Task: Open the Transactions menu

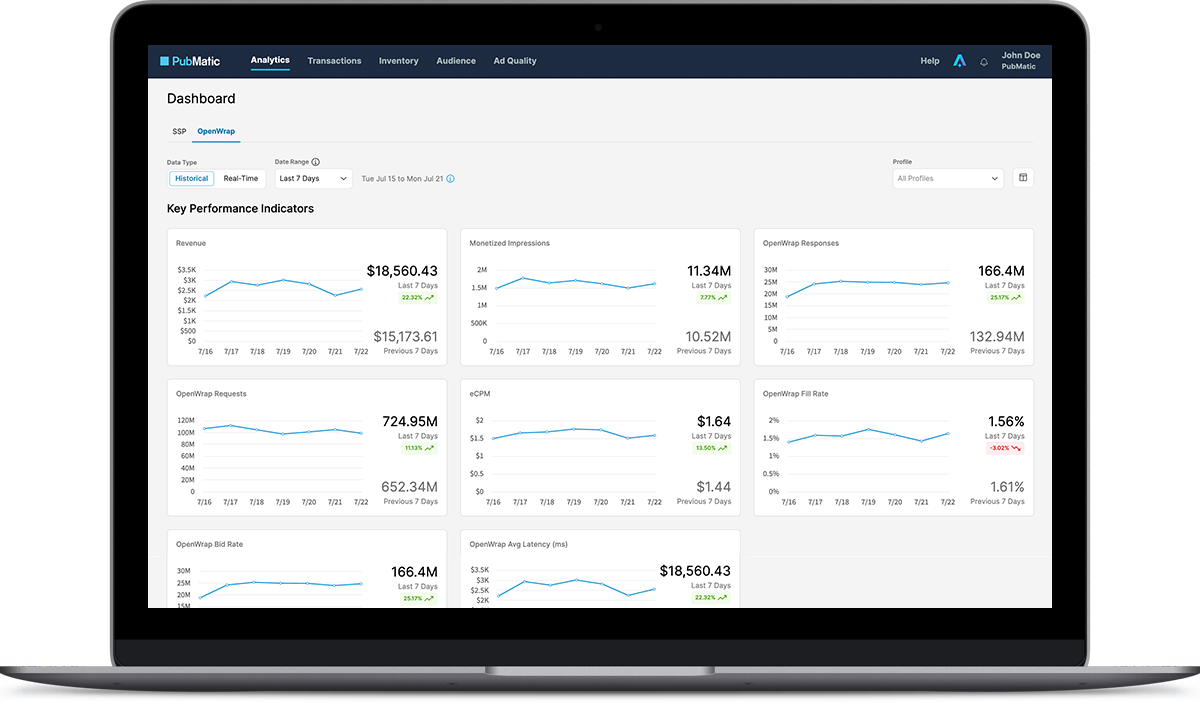Action: pos(334,61)
